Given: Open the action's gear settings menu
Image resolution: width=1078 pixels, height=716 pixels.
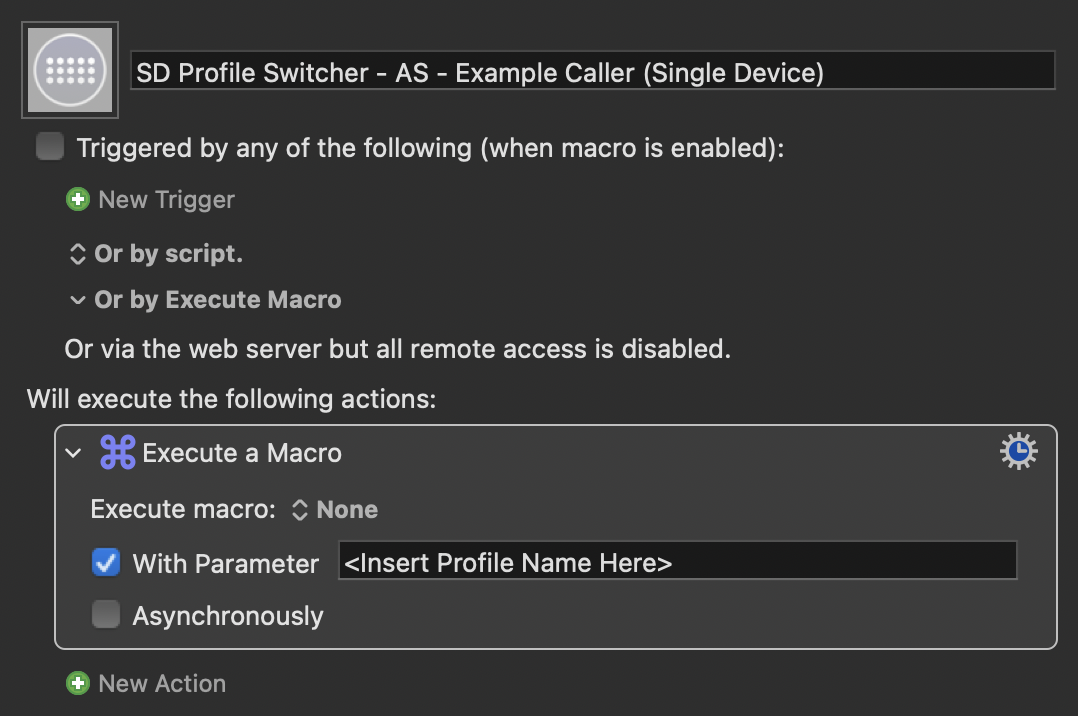Looking at the screenshot, I should coord(1018,451).
